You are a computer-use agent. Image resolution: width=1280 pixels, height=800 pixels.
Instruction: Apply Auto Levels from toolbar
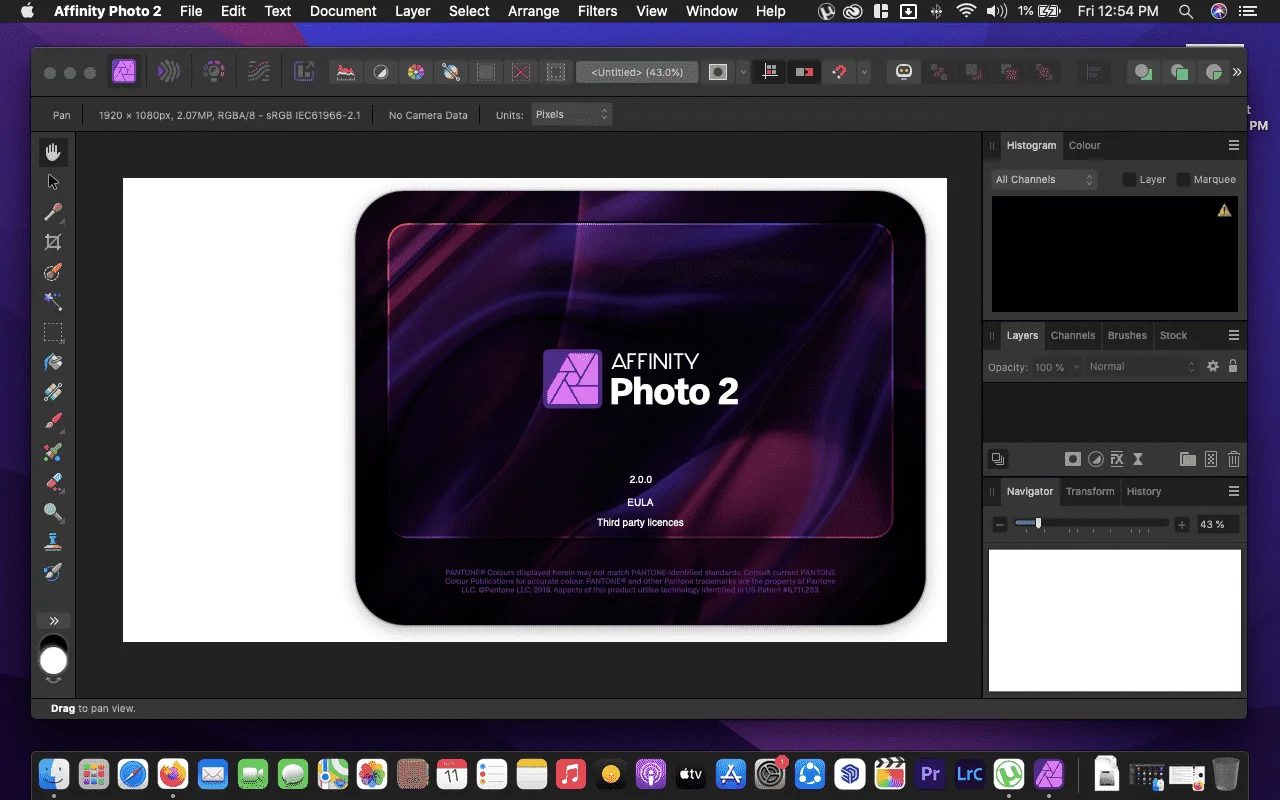pos(345,72)
